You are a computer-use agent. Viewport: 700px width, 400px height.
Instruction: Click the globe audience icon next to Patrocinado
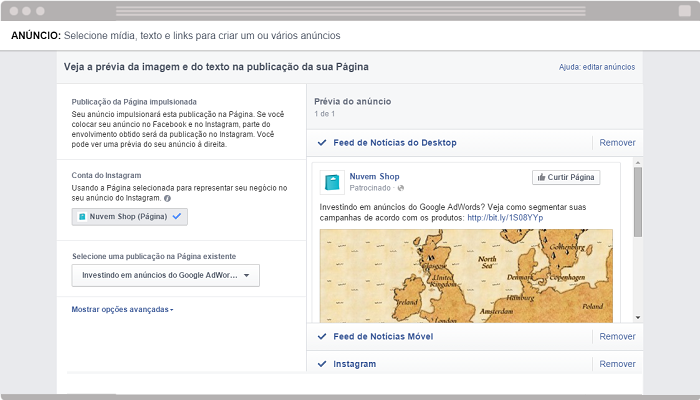tap(401, 188)
